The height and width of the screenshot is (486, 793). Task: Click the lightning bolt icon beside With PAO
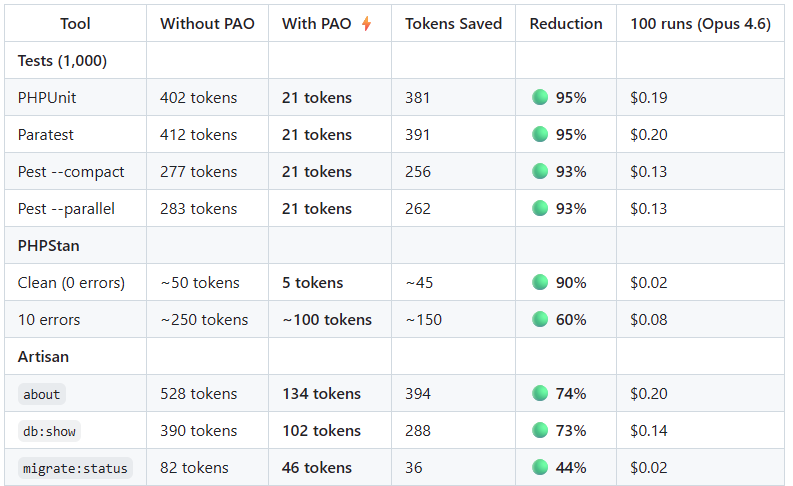366,24
